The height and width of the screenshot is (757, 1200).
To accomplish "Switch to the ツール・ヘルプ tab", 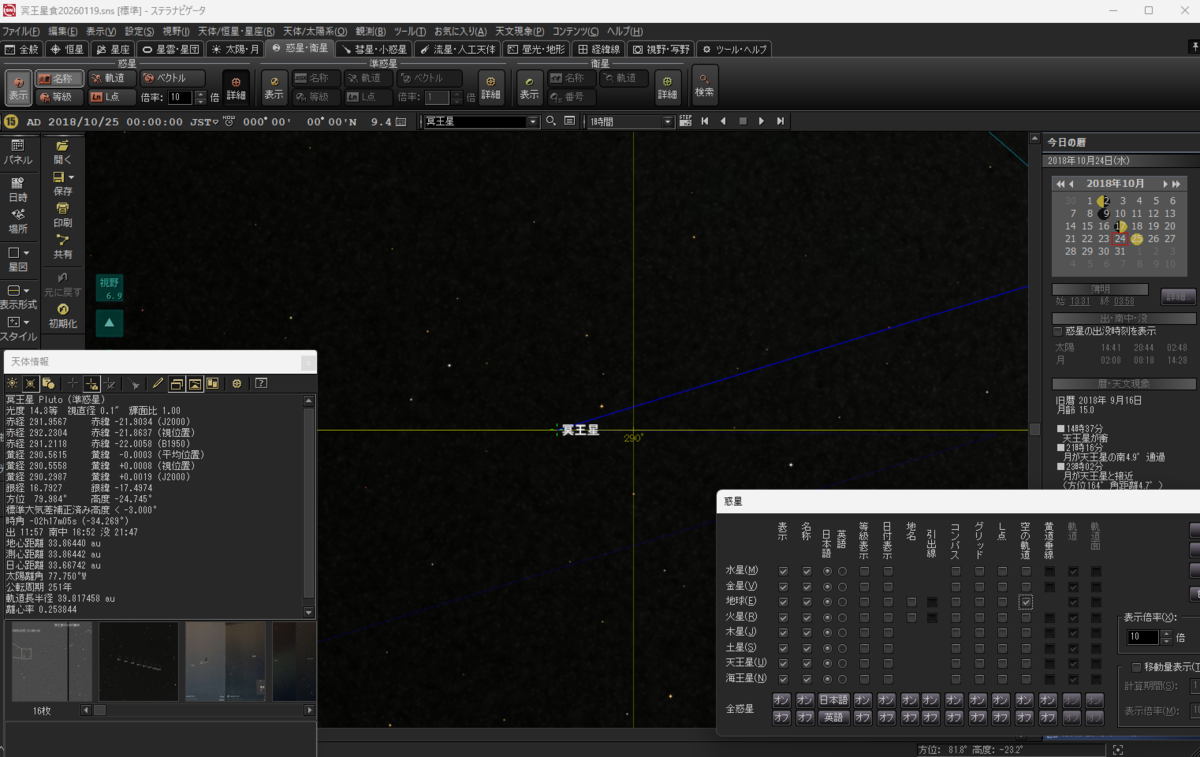I will coord(734,49).
